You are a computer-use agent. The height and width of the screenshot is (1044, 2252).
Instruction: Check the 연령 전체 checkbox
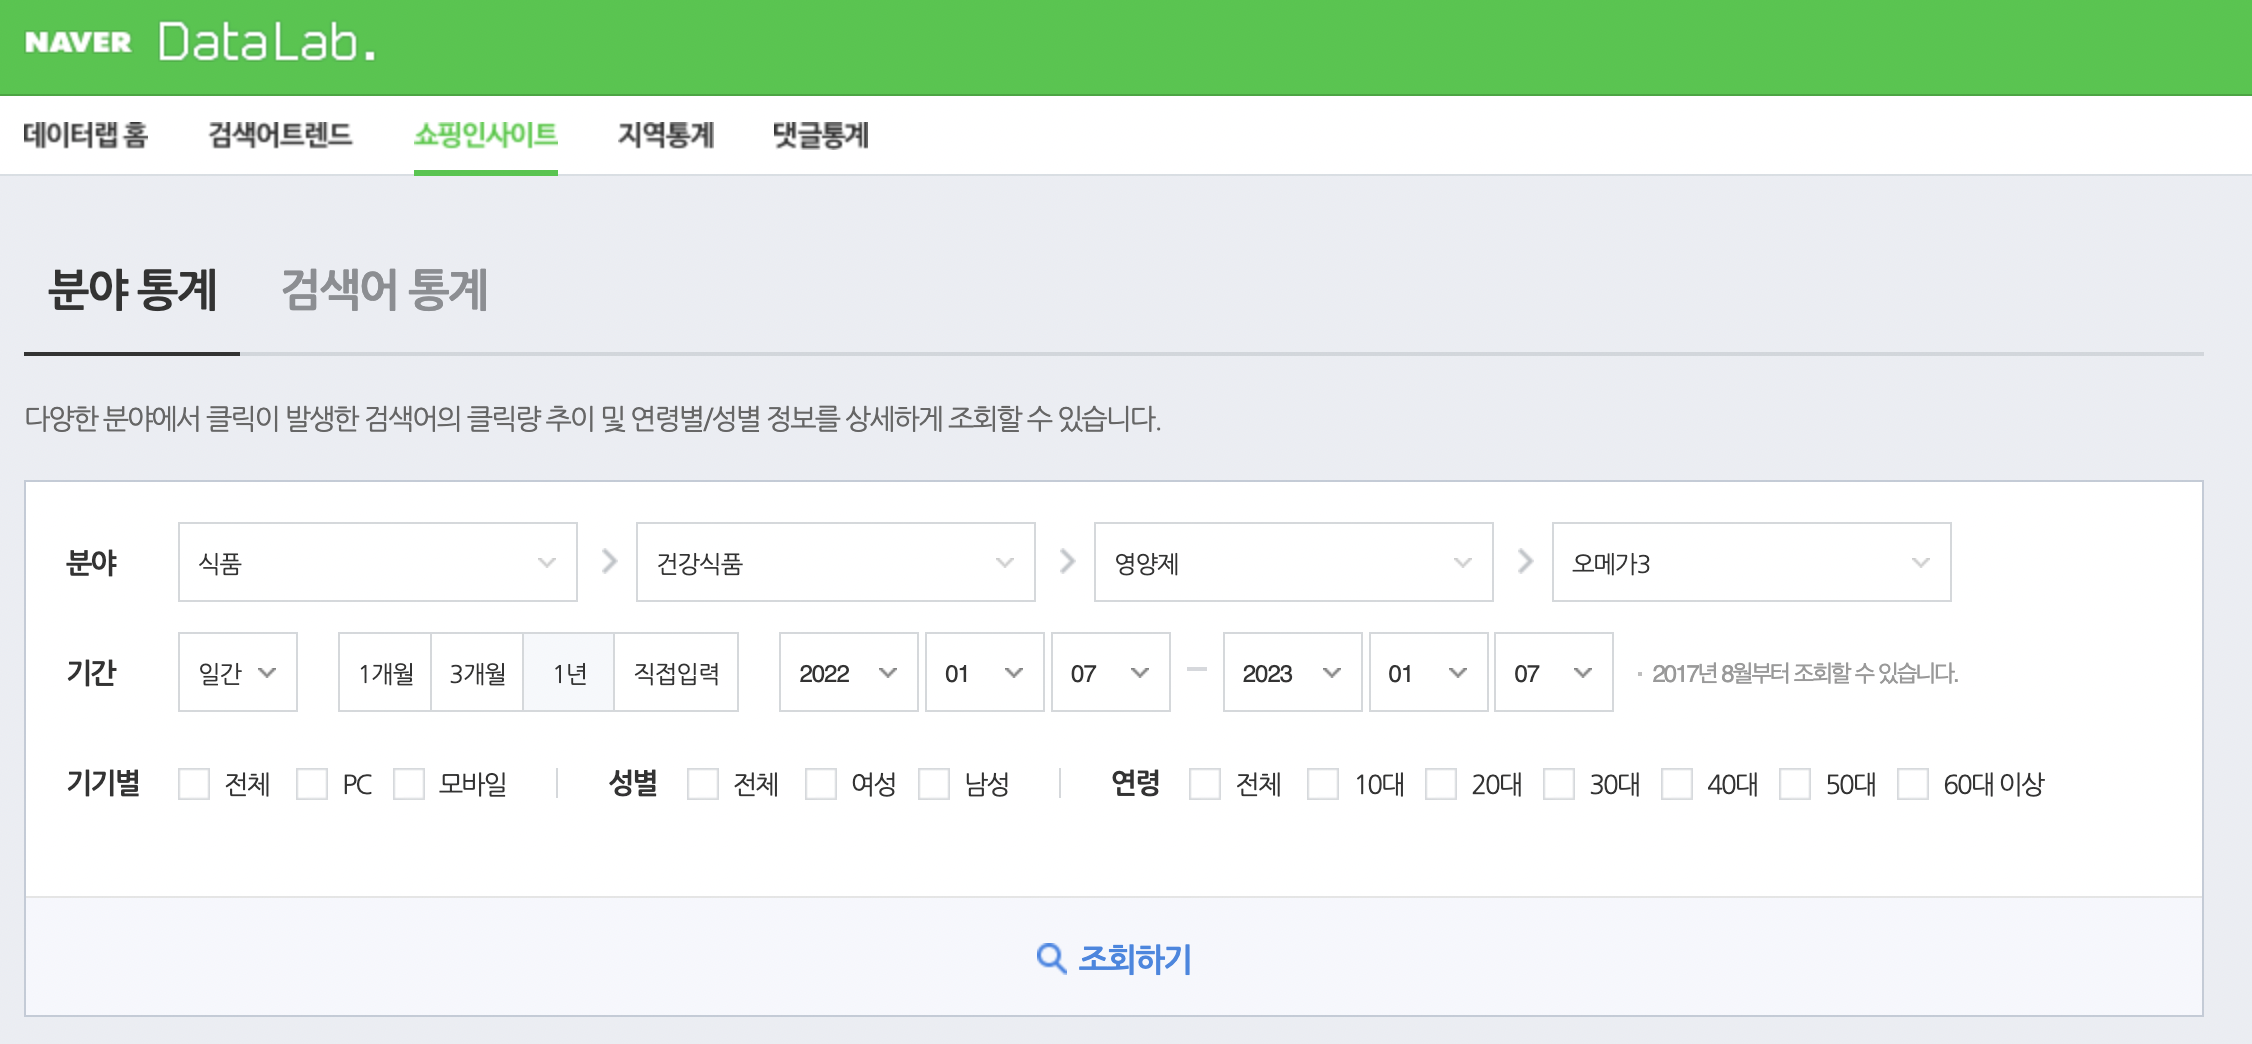coord(1205,784)
